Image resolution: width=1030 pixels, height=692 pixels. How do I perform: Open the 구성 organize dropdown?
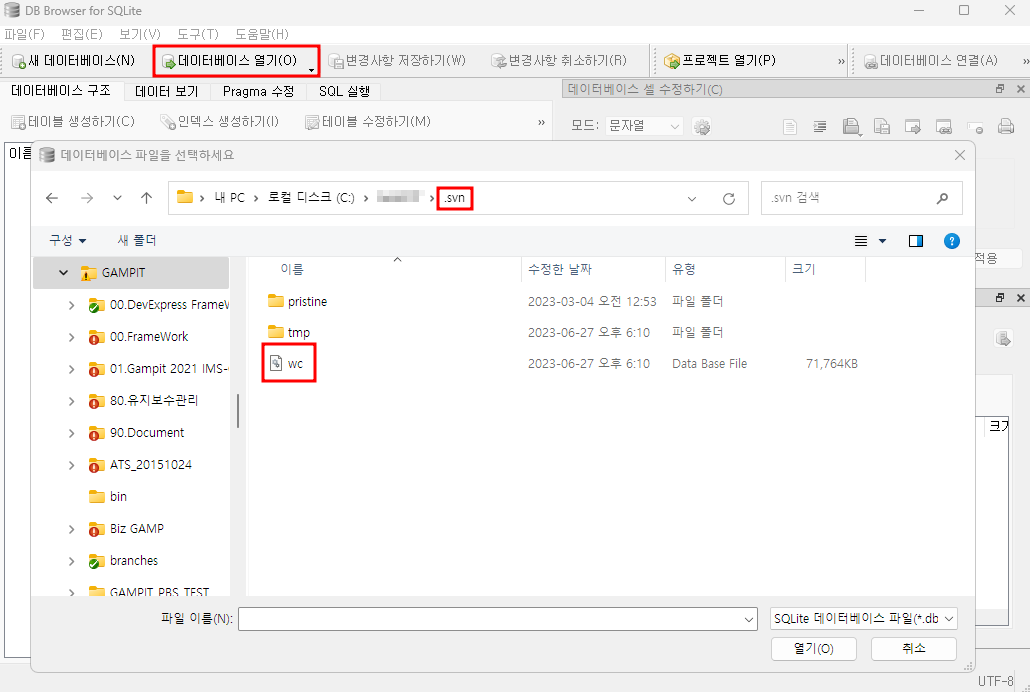tap(68, 241)
